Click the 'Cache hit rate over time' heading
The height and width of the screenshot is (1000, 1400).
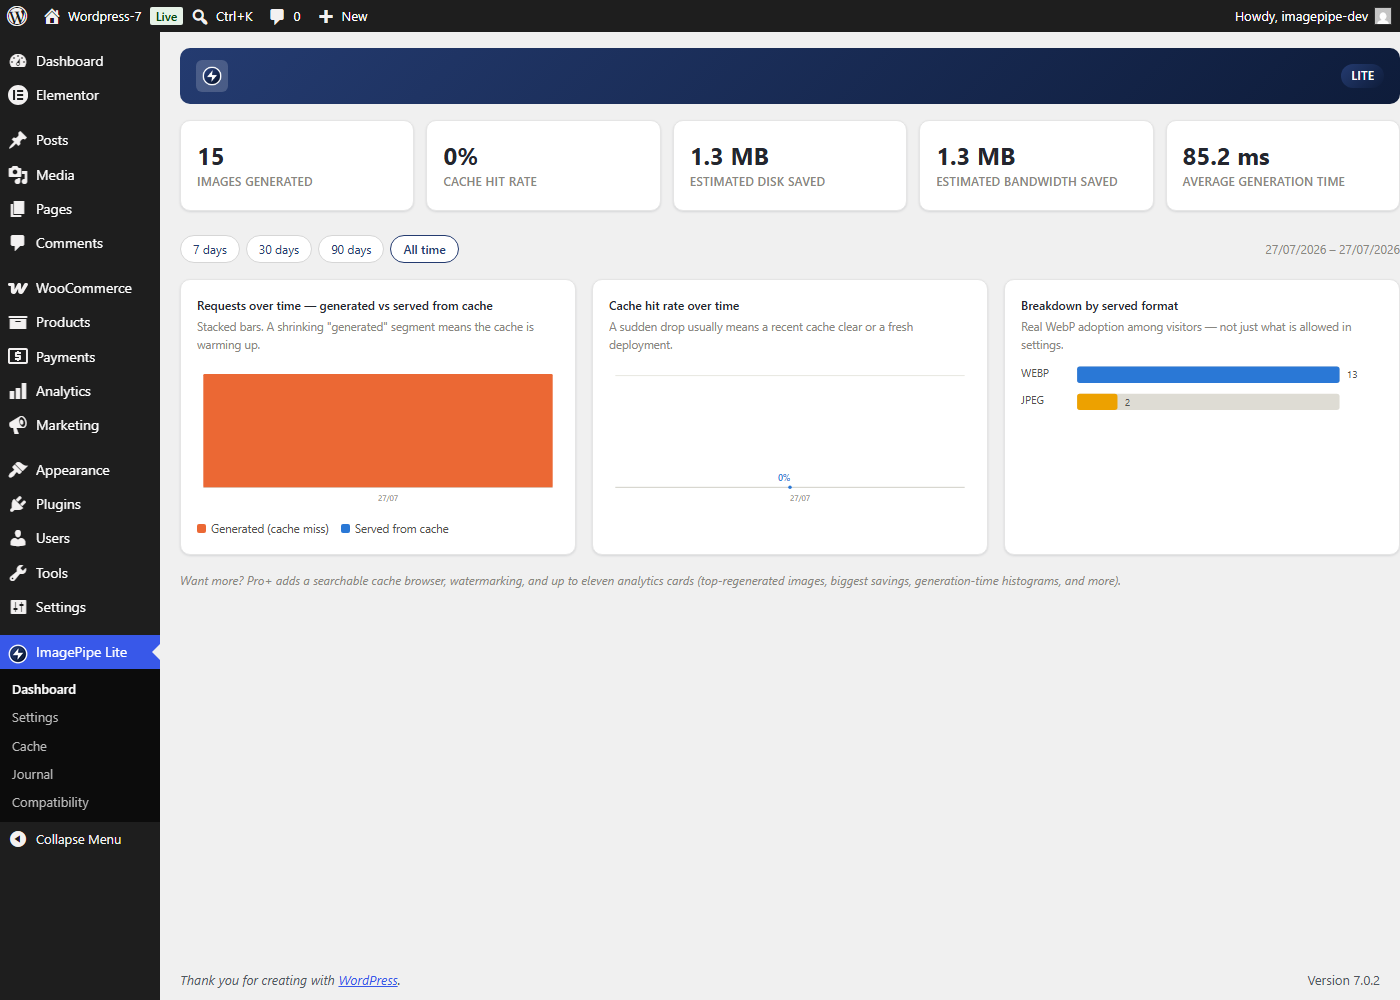click(x=674, y=306)
